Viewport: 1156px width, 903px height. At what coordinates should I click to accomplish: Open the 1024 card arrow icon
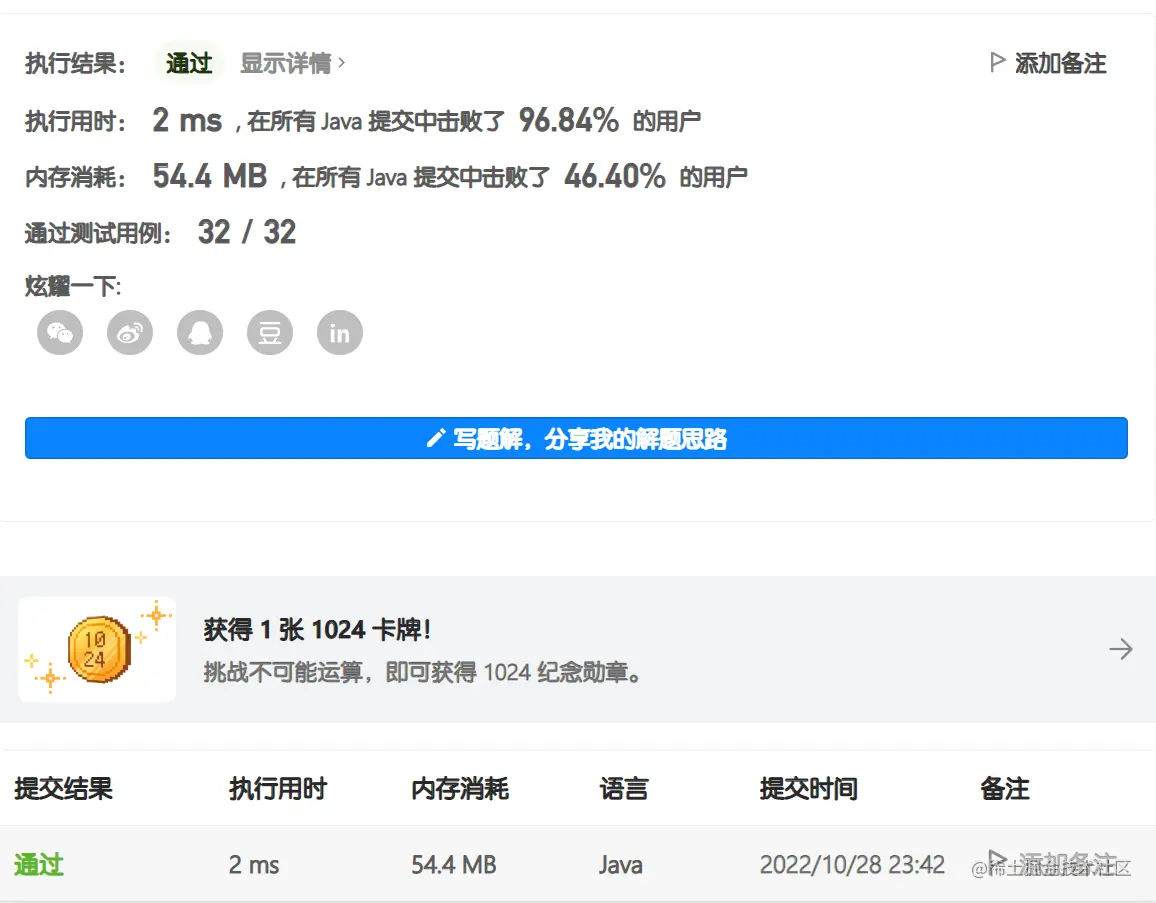(x=1121, y=649)
